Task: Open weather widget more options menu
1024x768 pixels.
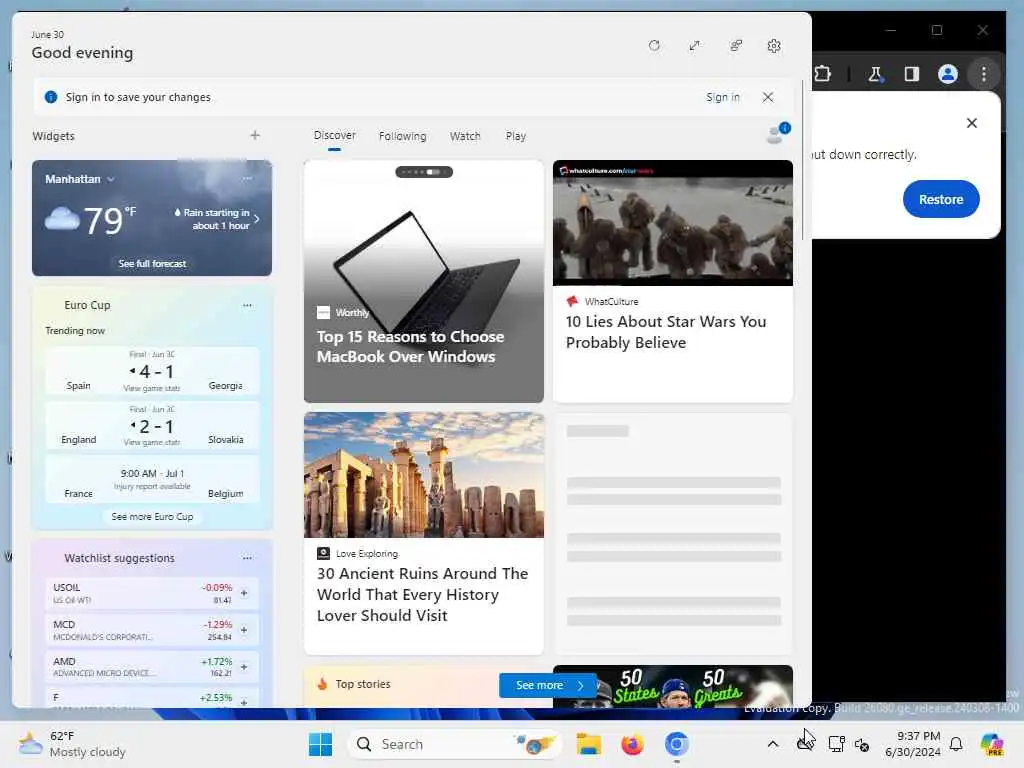Action: (x=247, y=178)
